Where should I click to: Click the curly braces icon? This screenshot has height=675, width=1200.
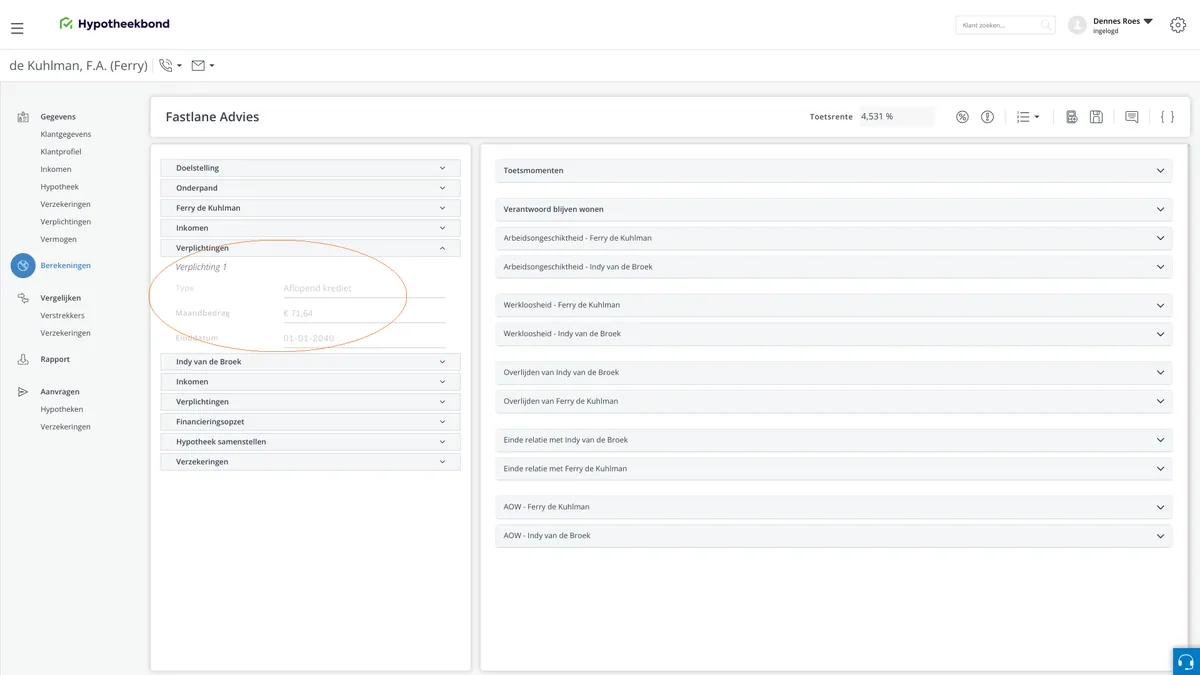pos(1167,117)
